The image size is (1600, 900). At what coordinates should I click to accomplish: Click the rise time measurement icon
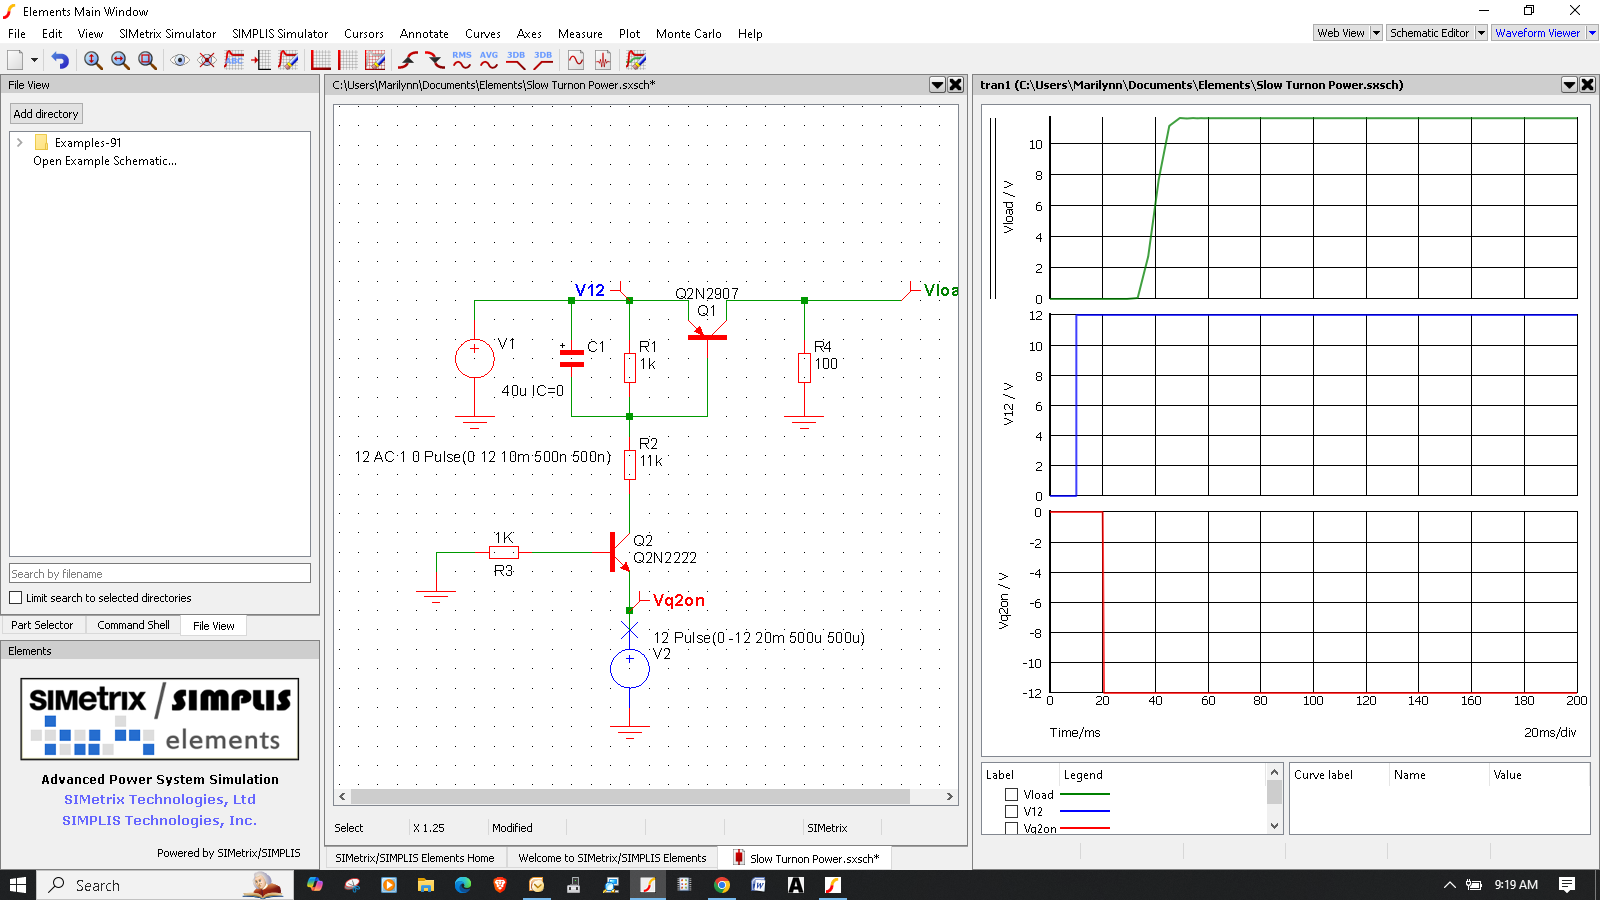pyautogui.click(x=408, y=60)
